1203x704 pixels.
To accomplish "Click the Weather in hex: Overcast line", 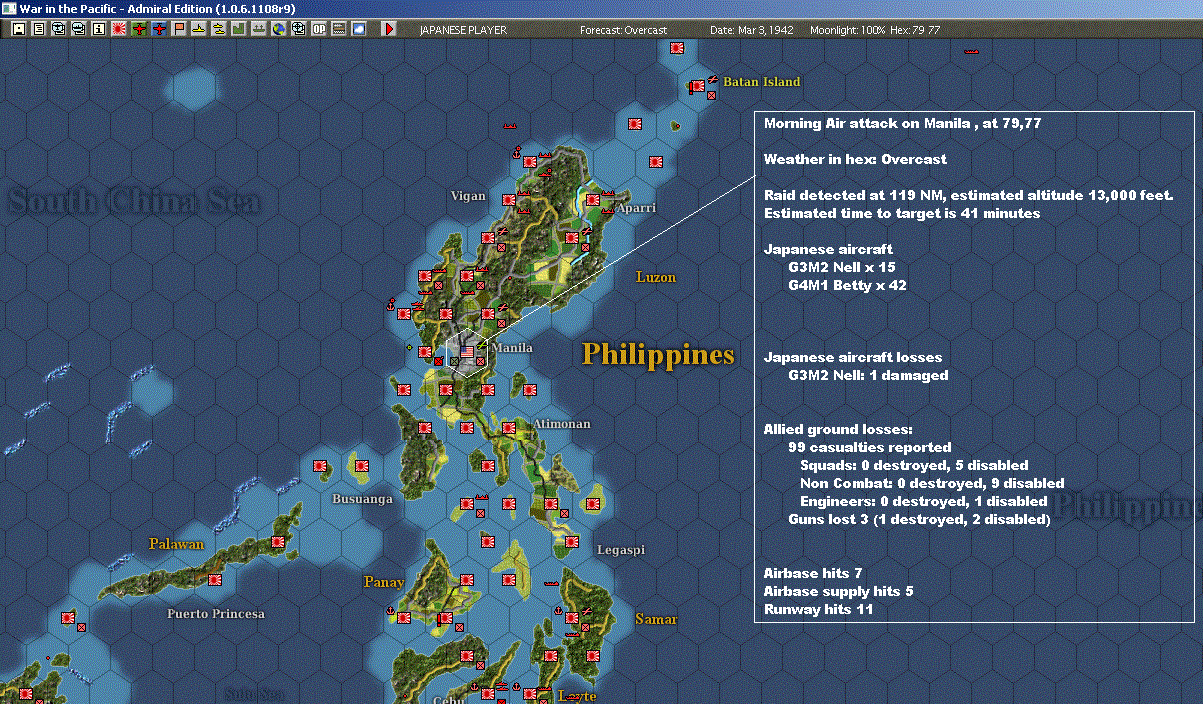I will 855,160.
